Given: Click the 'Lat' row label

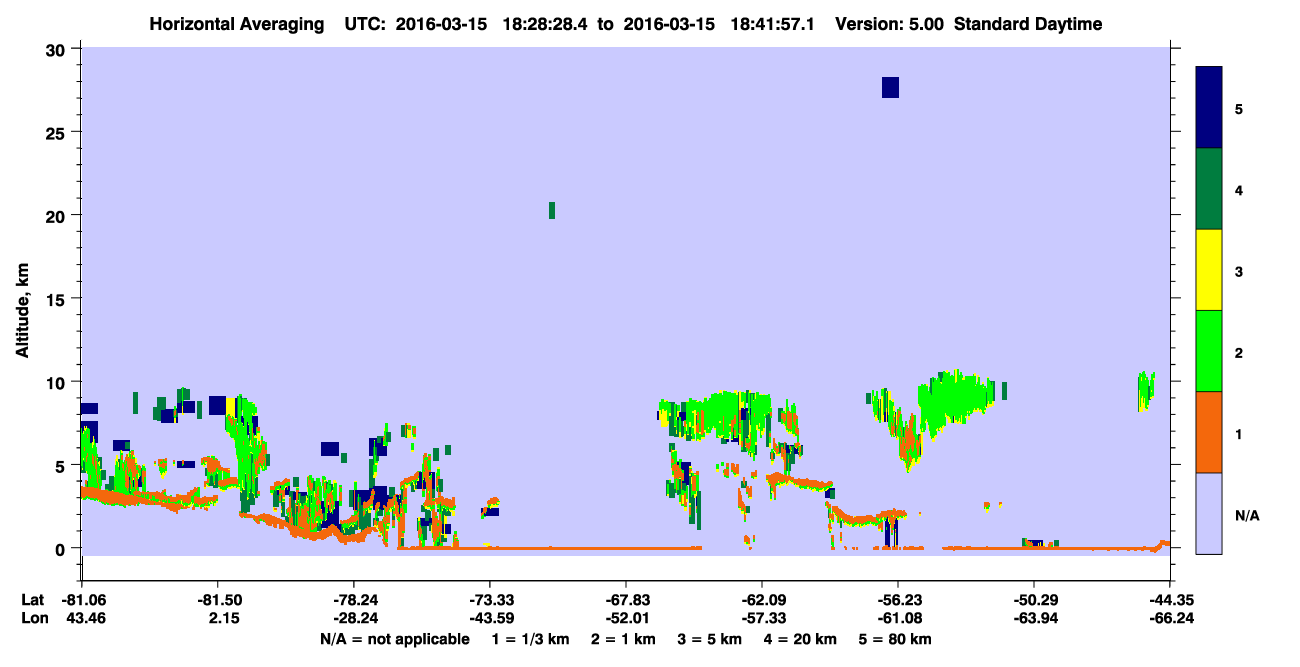Looking at the screenshot, I should click(33, 600).
